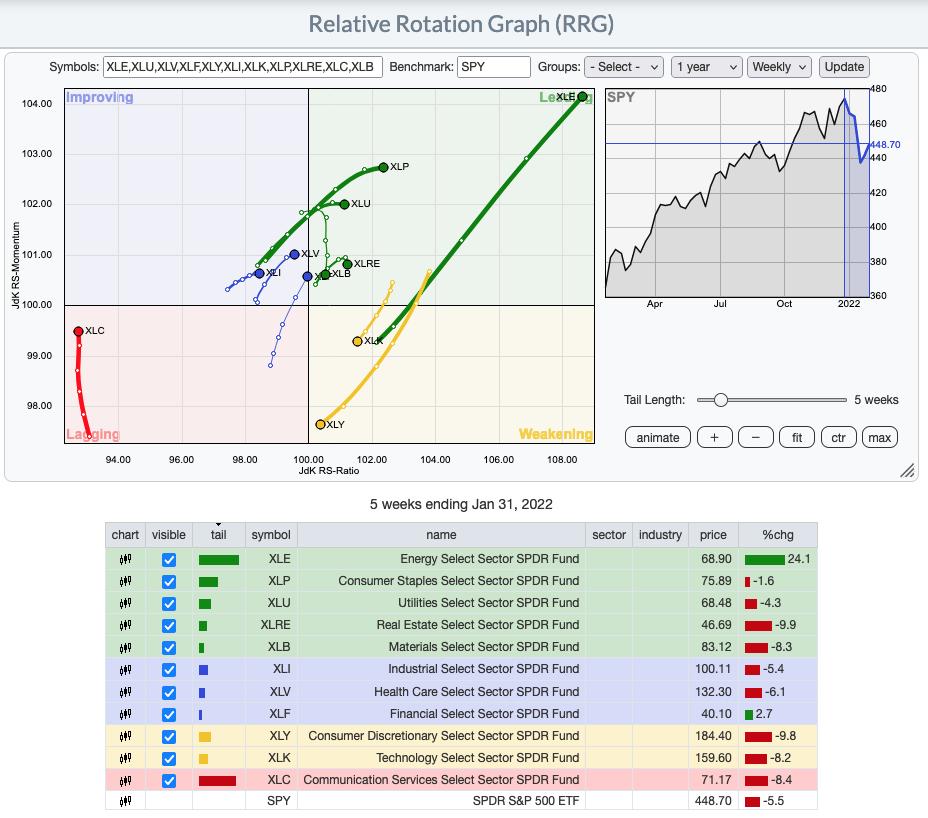
Task: Sort table by industry column
Action: tap(660, 535)
